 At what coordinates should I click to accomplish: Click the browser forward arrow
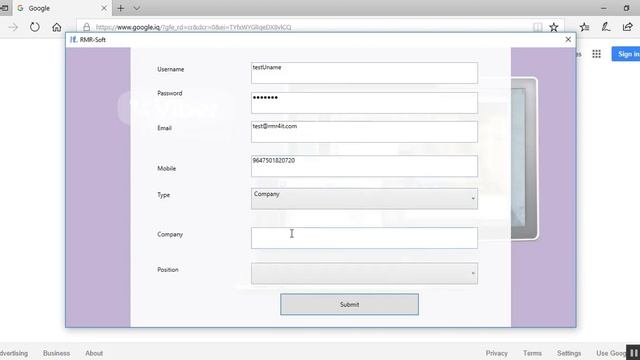tap(13, 27)
